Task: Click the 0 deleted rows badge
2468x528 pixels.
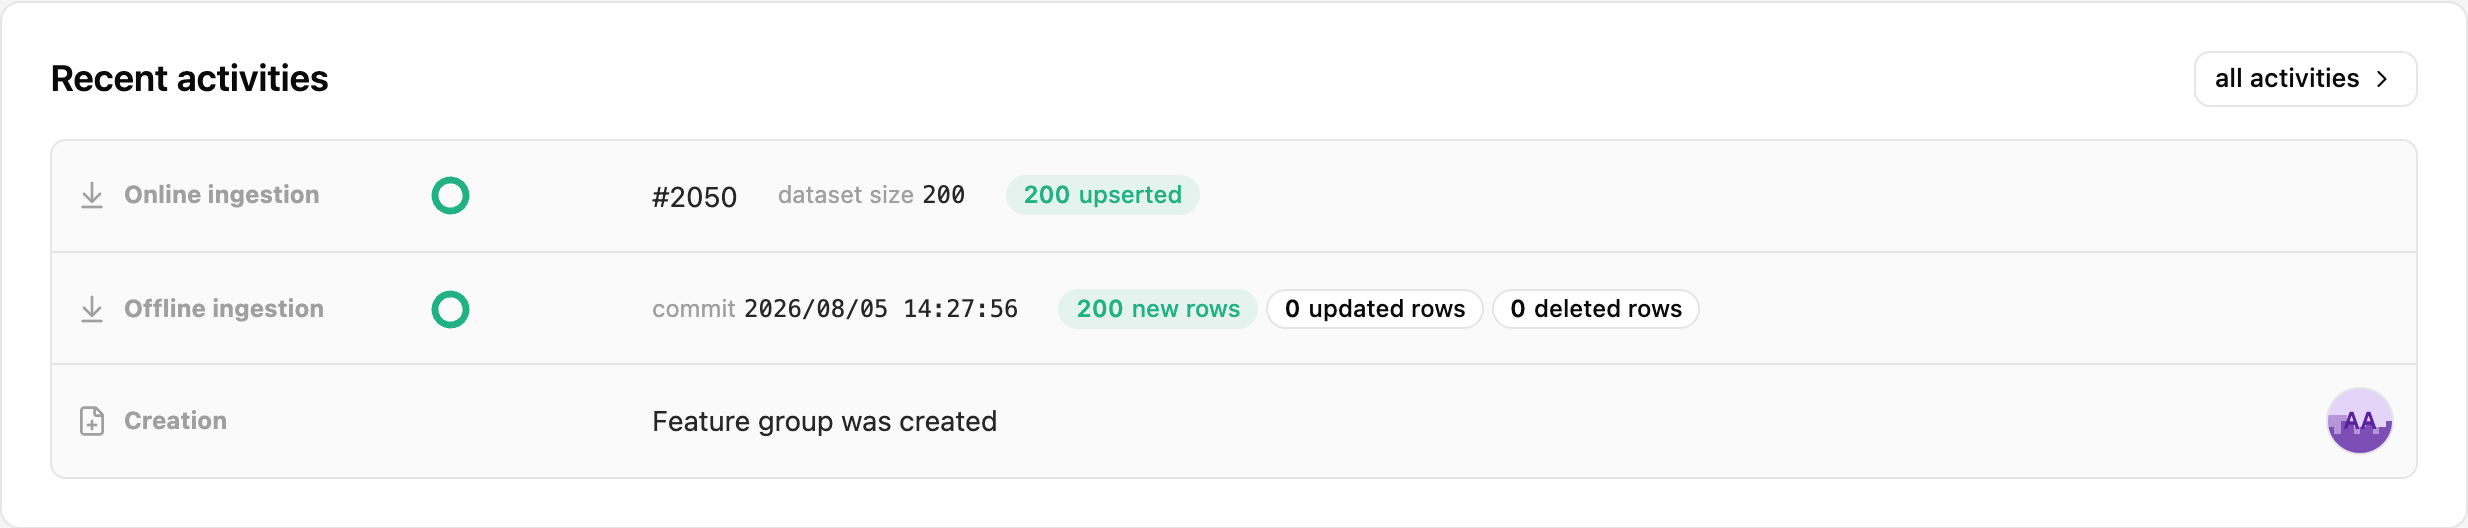Action: [x=1596, y=309]
